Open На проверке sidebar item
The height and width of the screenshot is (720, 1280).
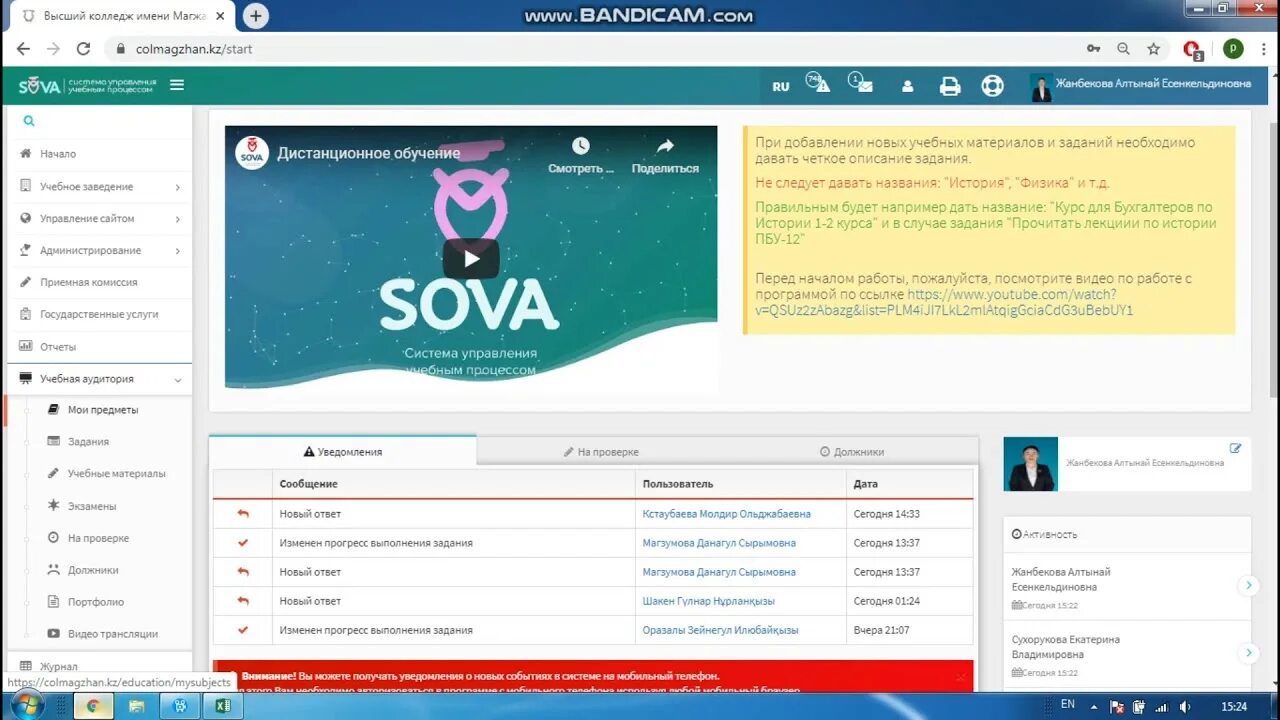pyautogui.click(x=96, y=538)
